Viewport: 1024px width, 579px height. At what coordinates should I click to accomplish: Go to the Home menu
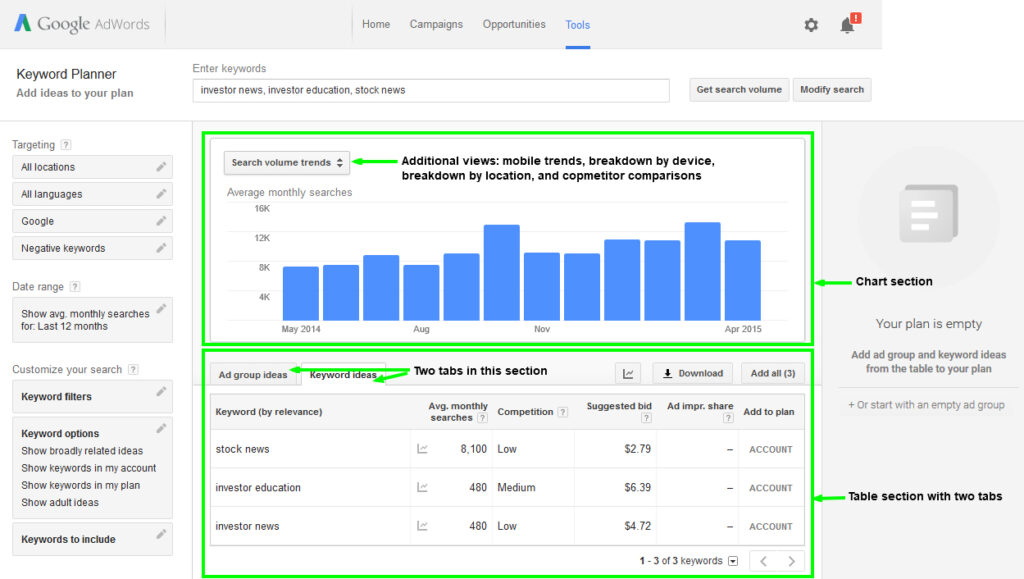[x=376, y=24]
